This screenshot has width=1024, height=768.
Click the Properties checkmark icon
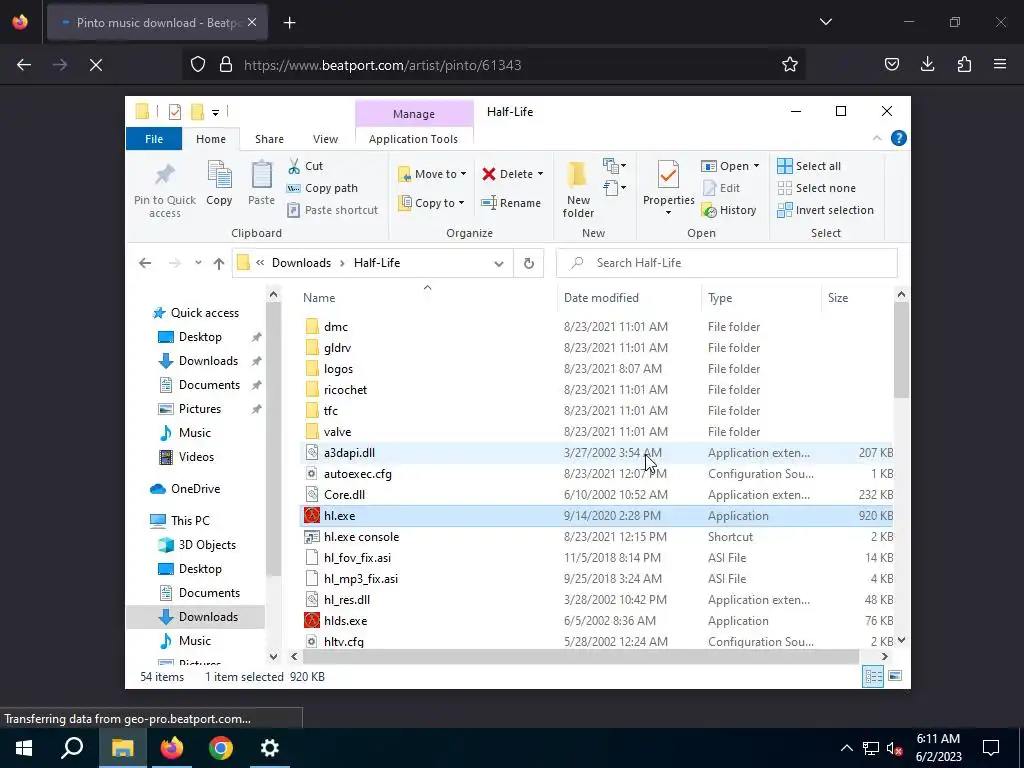(668, 174)
